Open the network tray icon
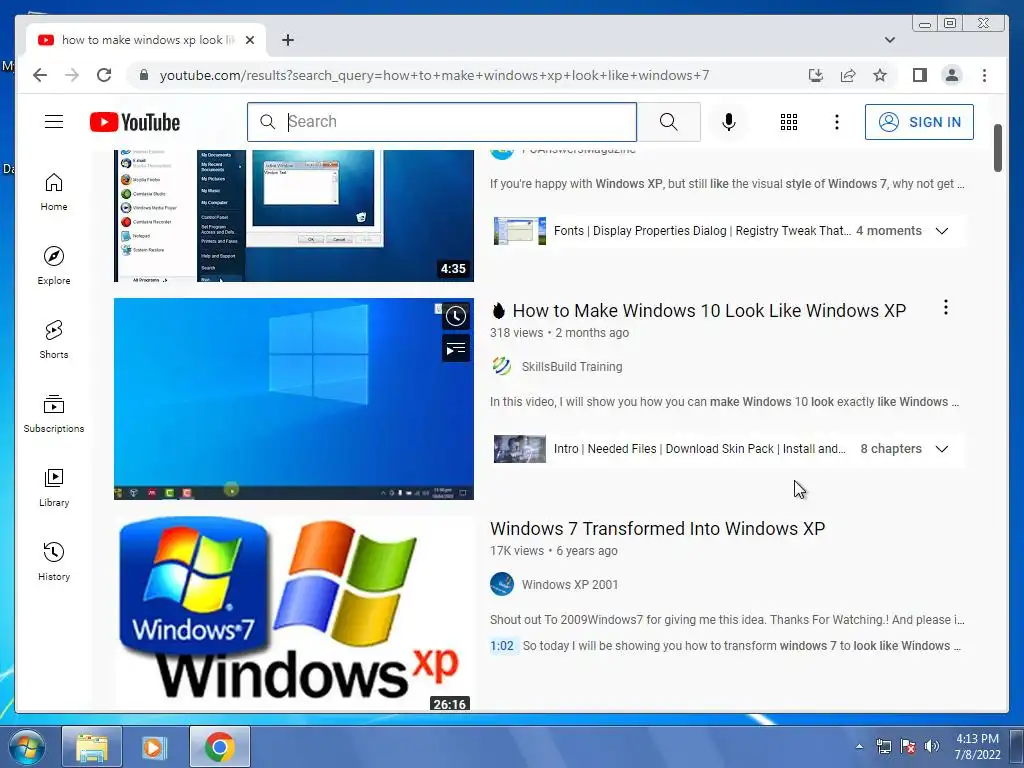Screen dimensions: 1024x768 coord(884,746)
